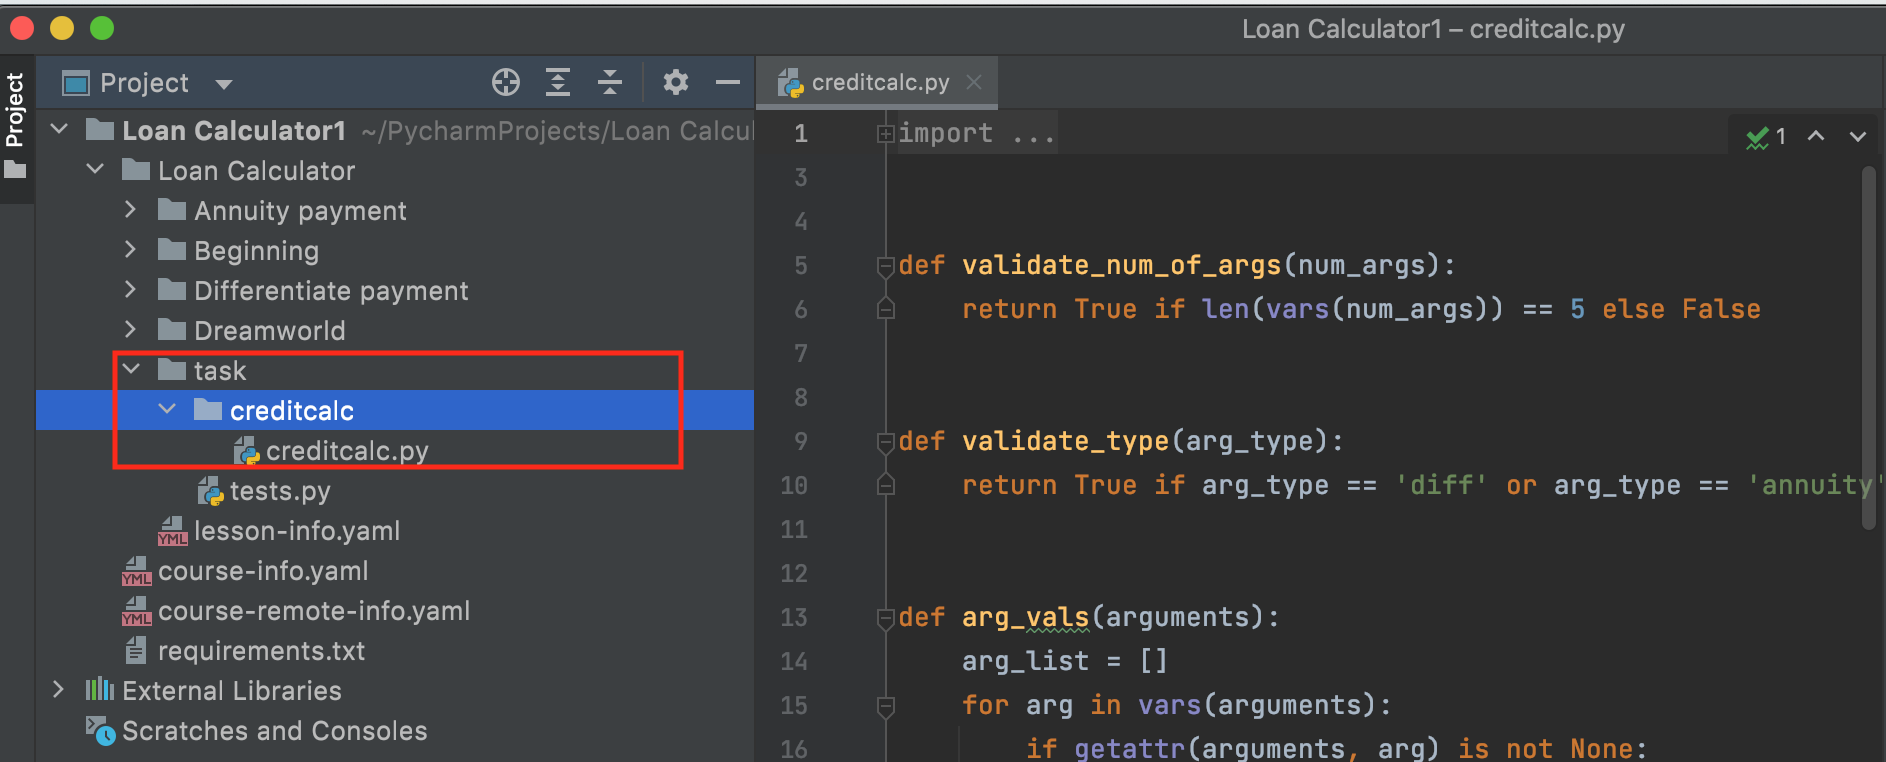Viewport: 1886px width, 762px height.
Task: Fold arg_vals function at line 13
Action: click(x=885, y=618)
